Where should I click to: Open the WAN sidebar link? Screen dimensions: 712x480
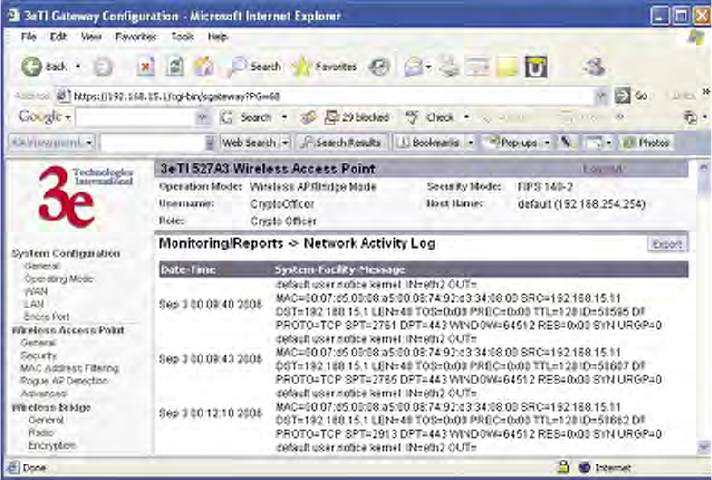click(x=35, y=292)
